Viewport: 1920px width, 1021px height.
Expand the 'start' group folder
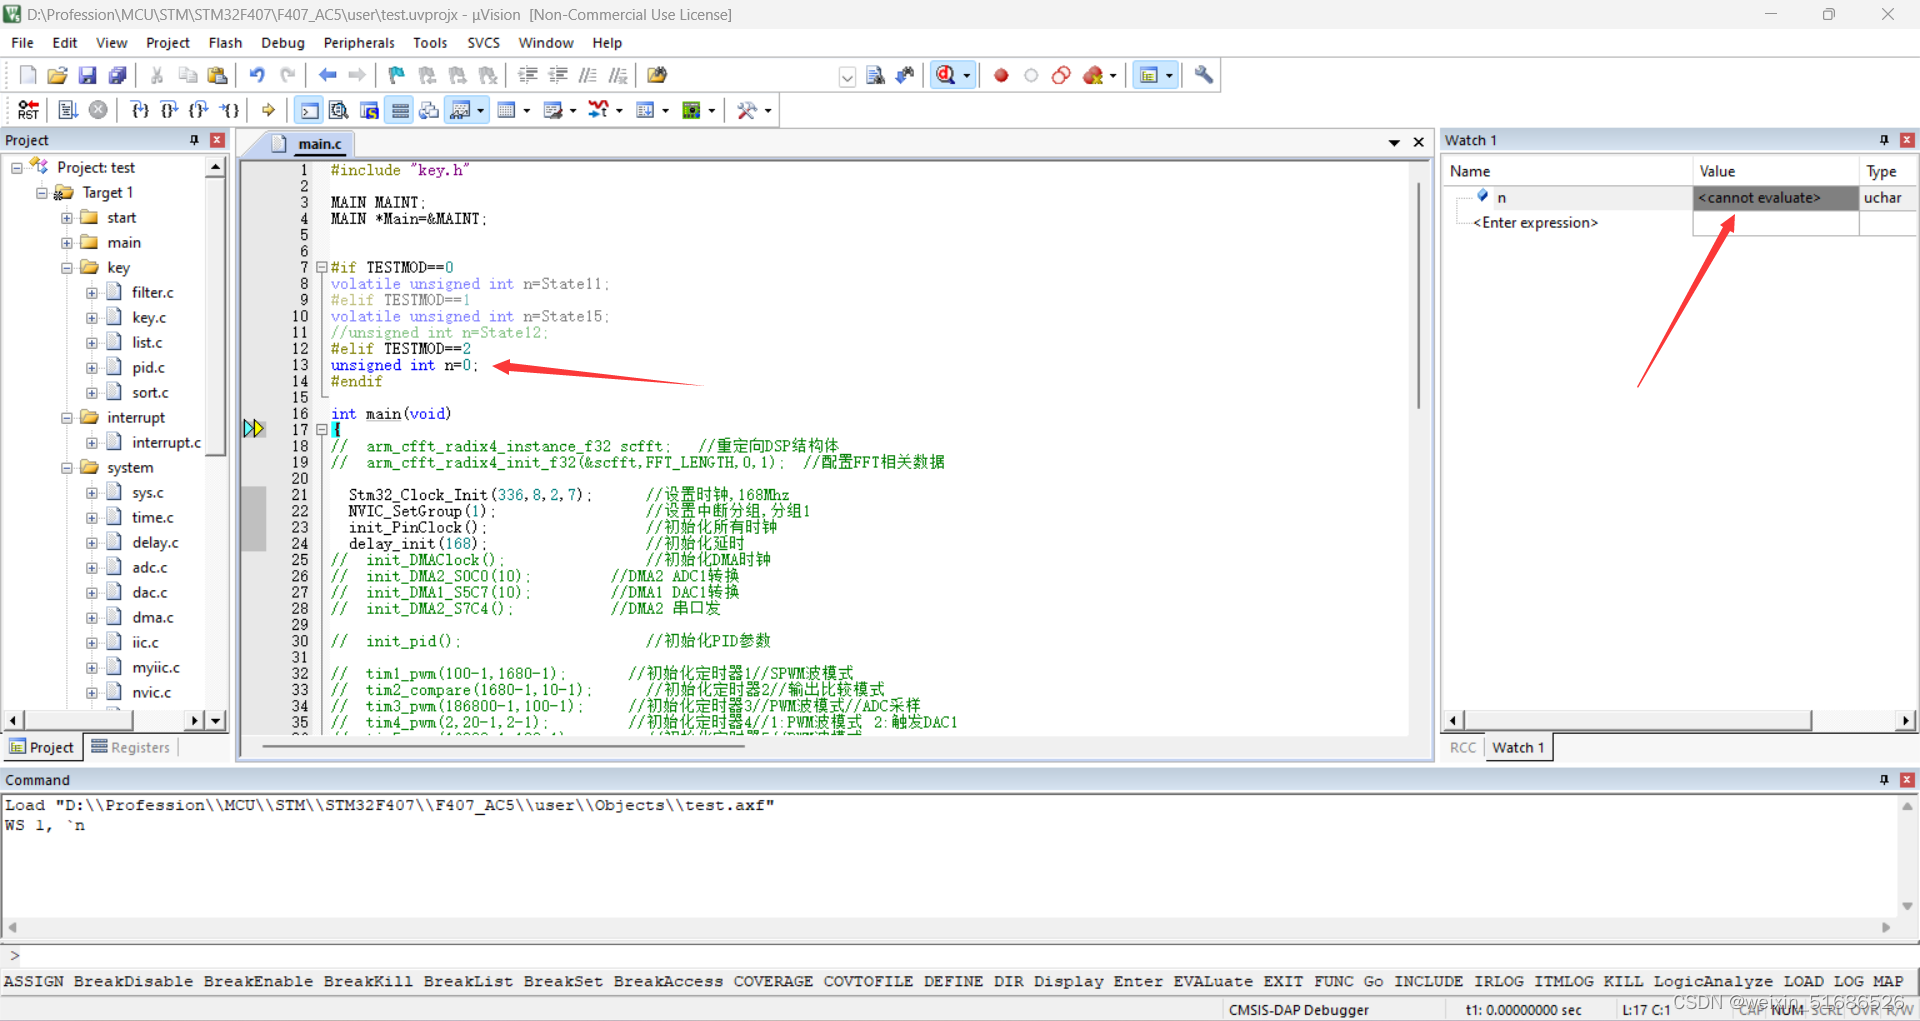[x=67, y=218]
